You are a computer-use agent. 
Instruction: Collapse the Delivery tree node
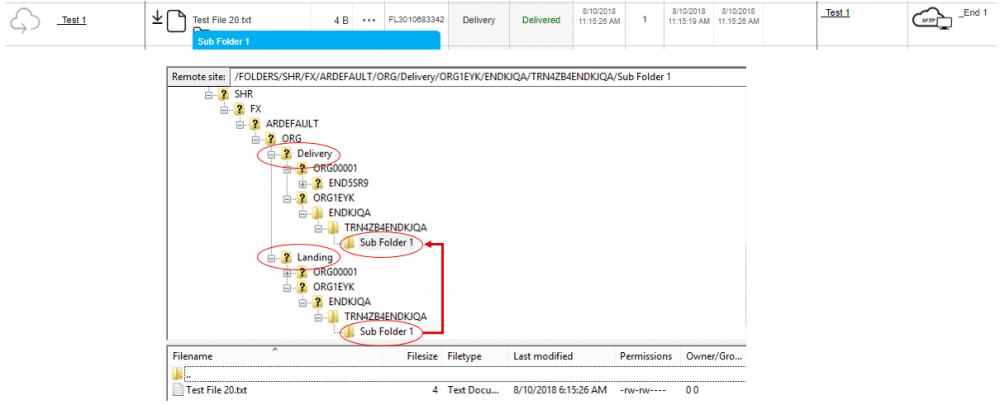(271, 154)
